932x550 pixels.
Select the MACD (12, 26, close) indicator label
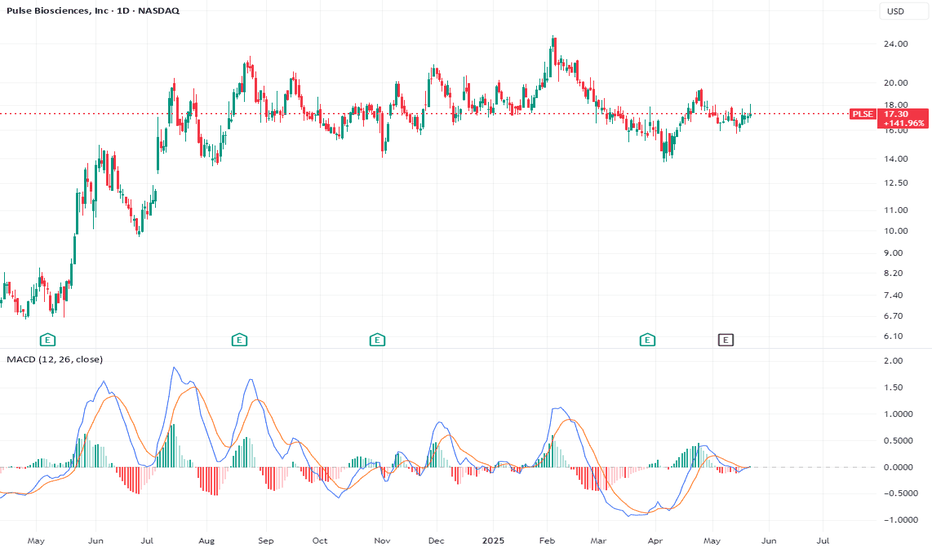point(55,359)
